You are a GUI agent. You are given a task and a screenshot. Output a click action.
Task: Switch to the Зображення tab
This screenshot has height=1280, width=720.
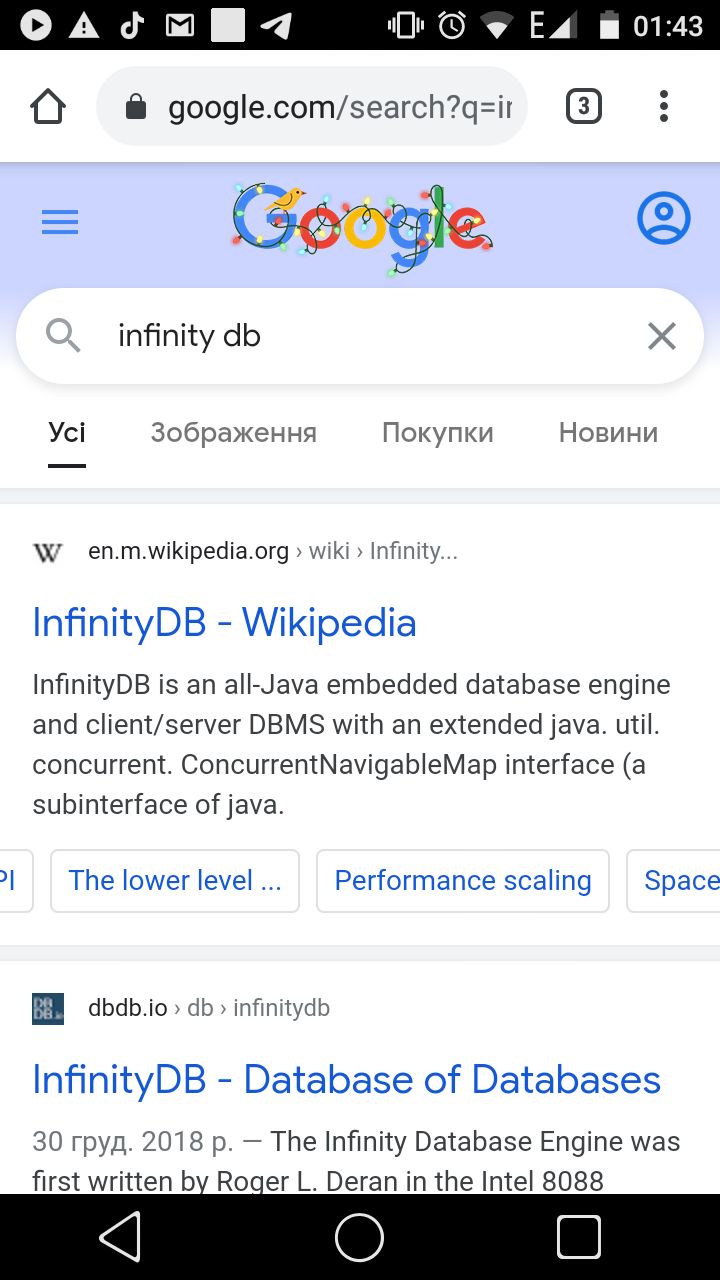click(233, 433)
